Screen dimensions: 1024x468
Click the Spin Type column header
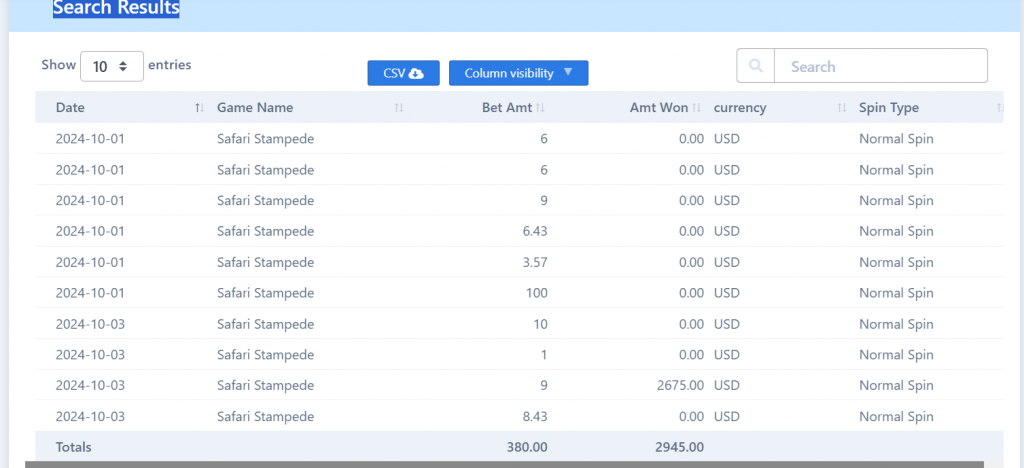(889, 108)
